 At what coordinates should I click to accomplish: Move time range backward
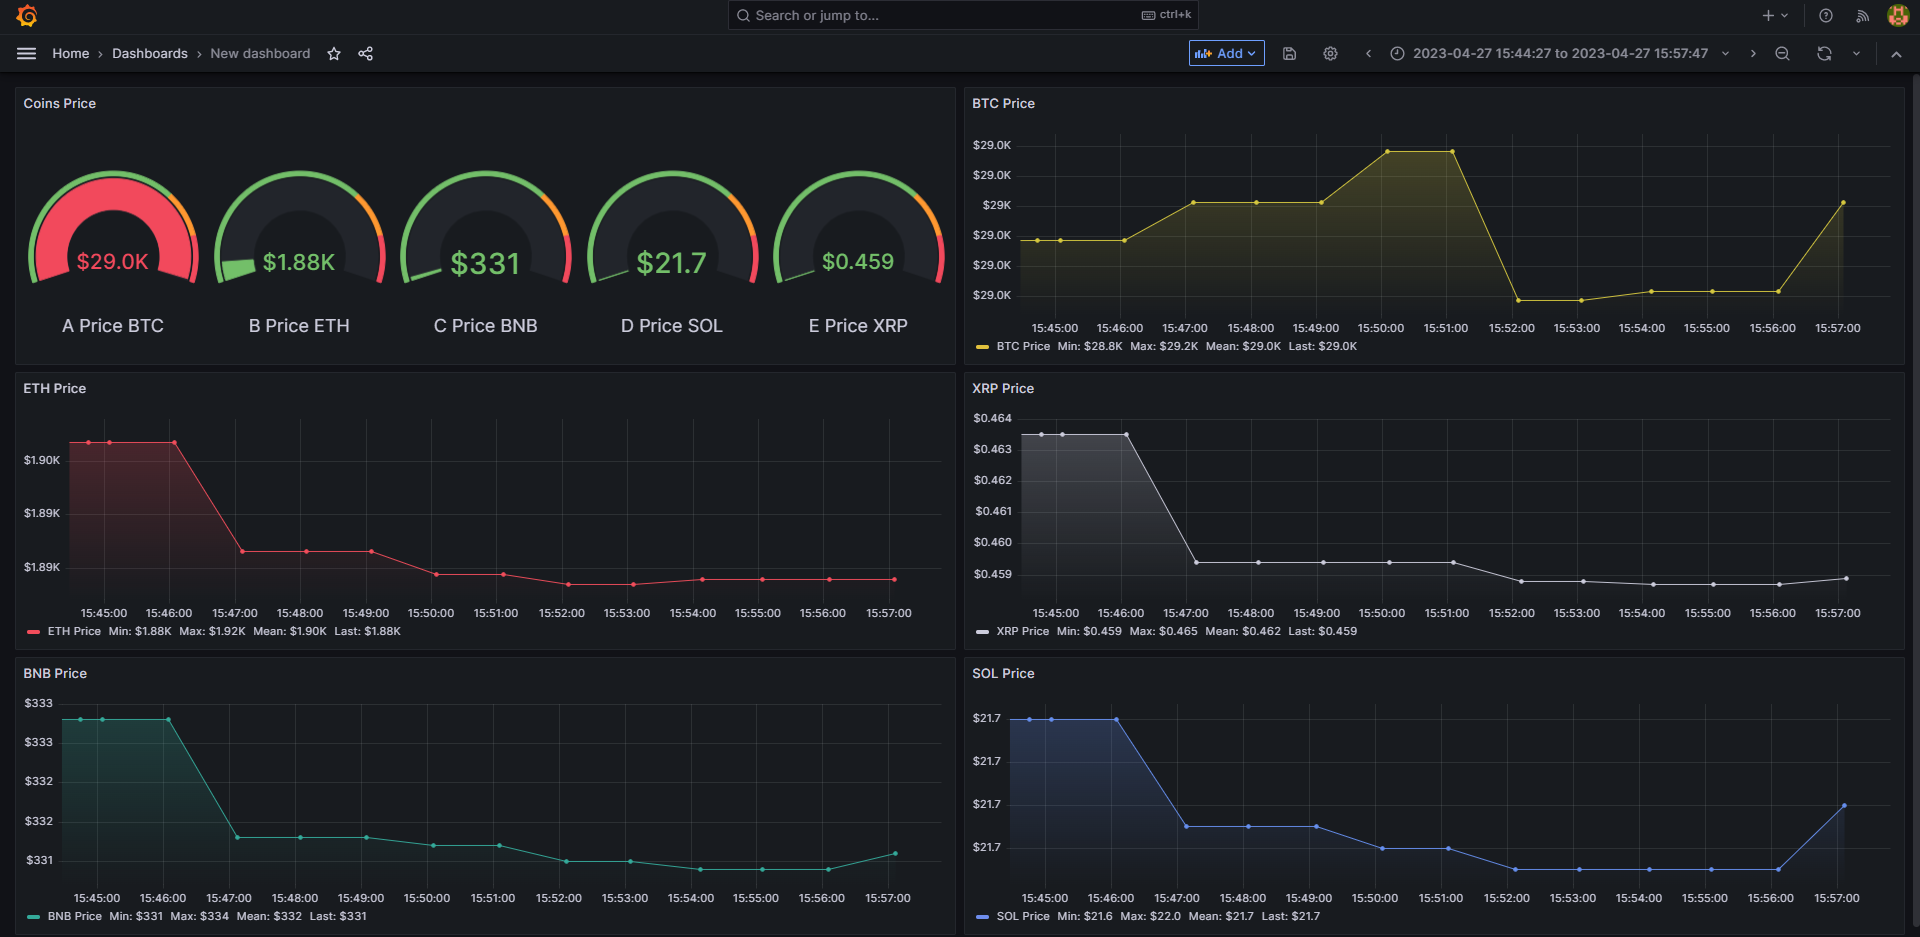coord(1368,54)
